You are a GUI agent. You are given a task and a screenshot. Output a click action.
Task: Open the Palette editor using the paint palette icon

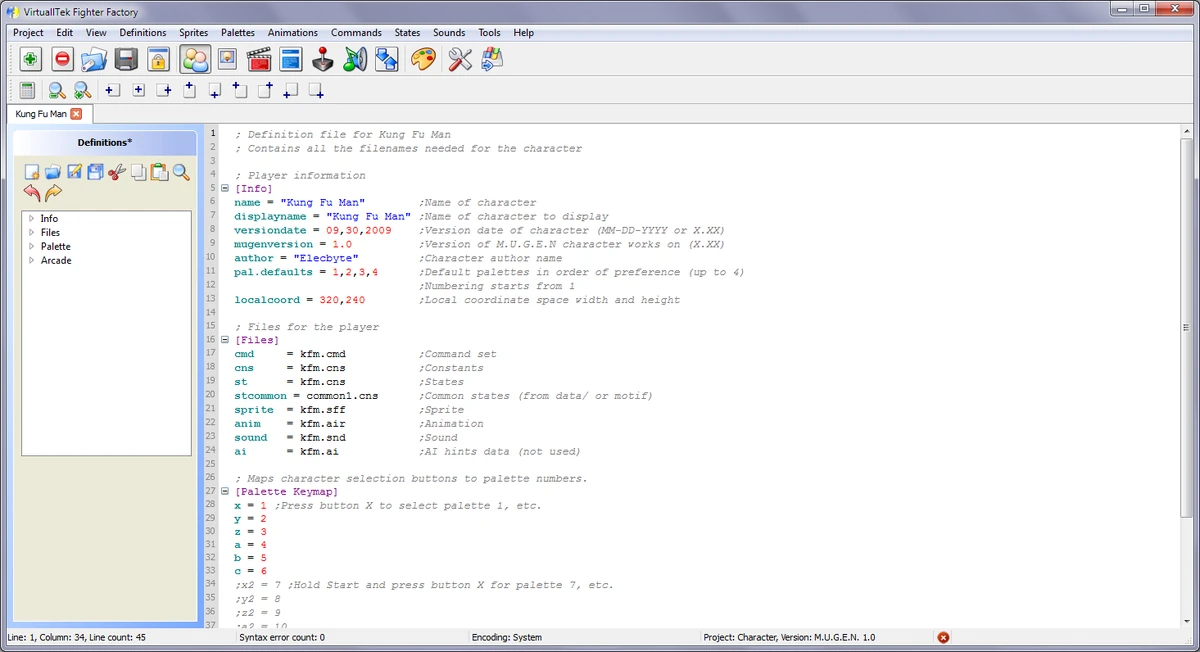(x=422, y=59)
